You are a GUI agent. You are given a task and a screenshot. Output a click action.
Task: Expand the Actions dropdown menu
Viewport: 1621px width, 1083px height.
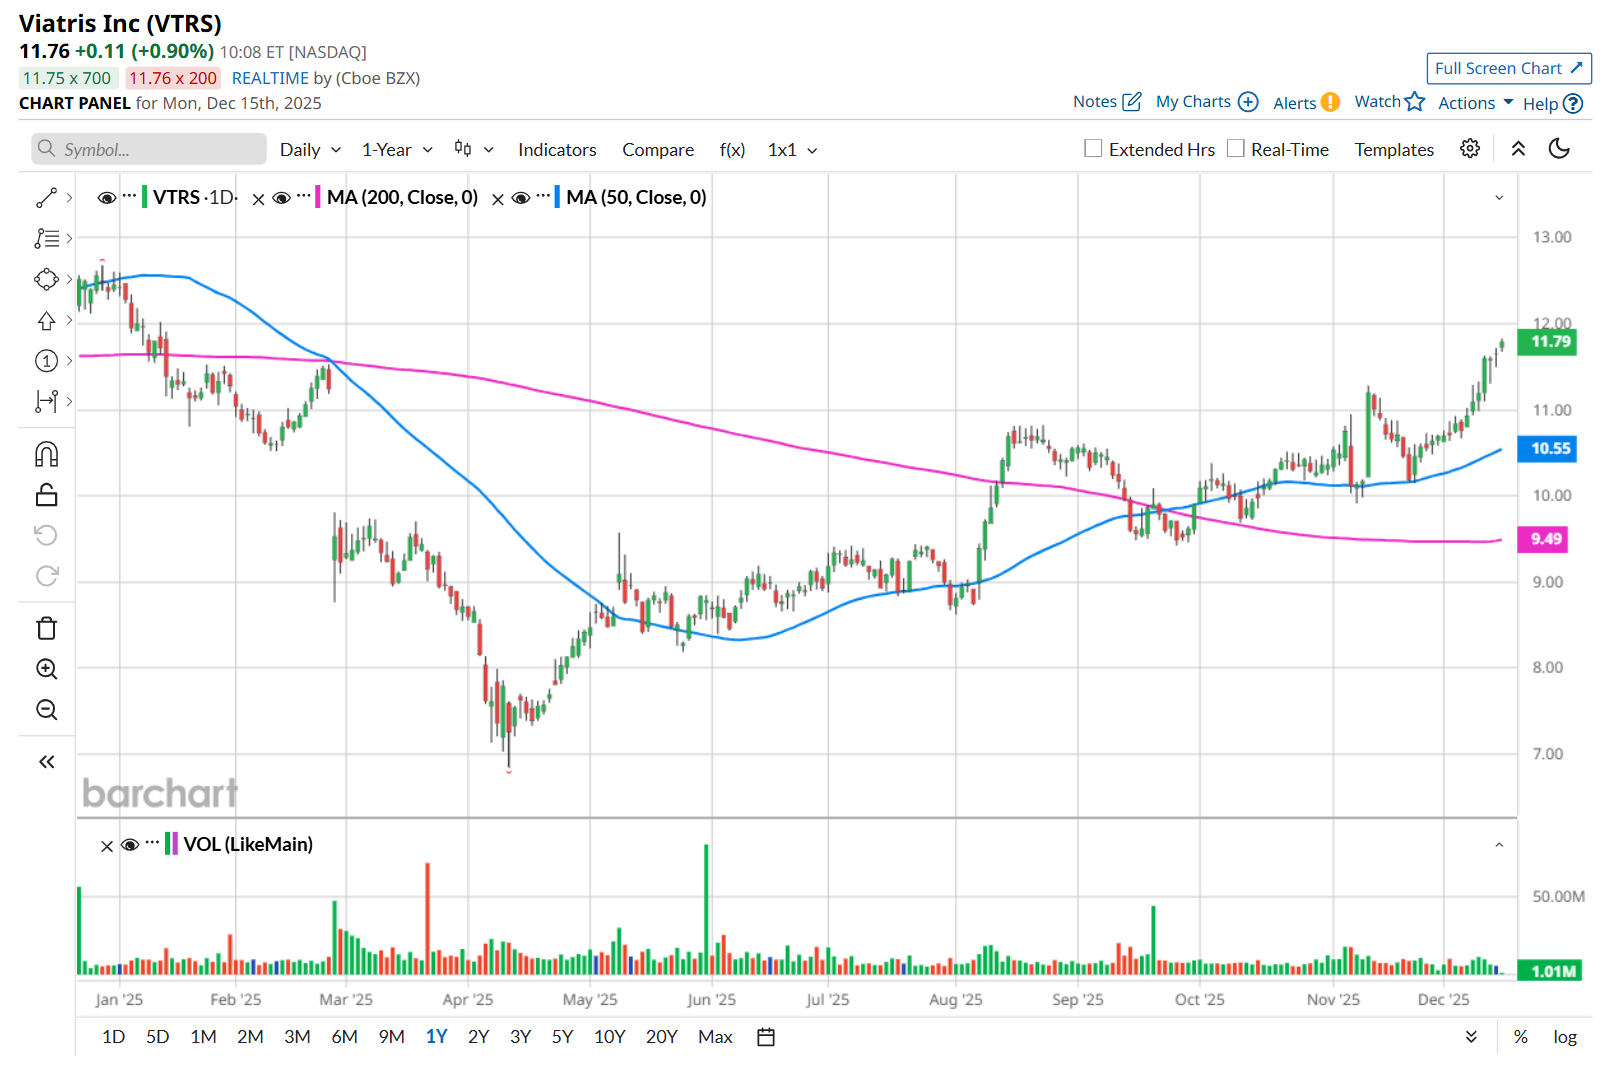(1475, 103)
